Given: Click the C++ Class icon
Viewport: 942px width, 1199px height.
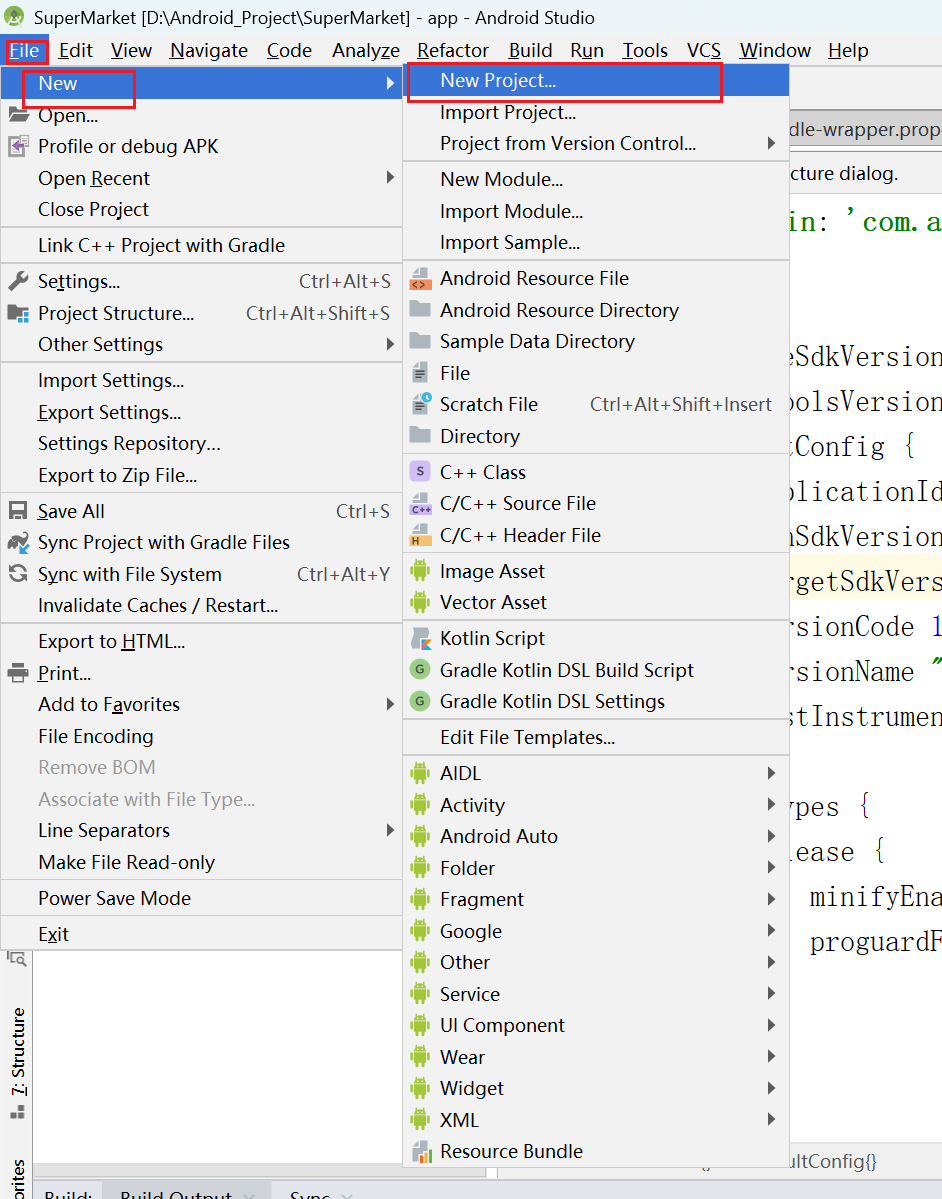Looking at the screenshot, I should click(x=420, y=472).
